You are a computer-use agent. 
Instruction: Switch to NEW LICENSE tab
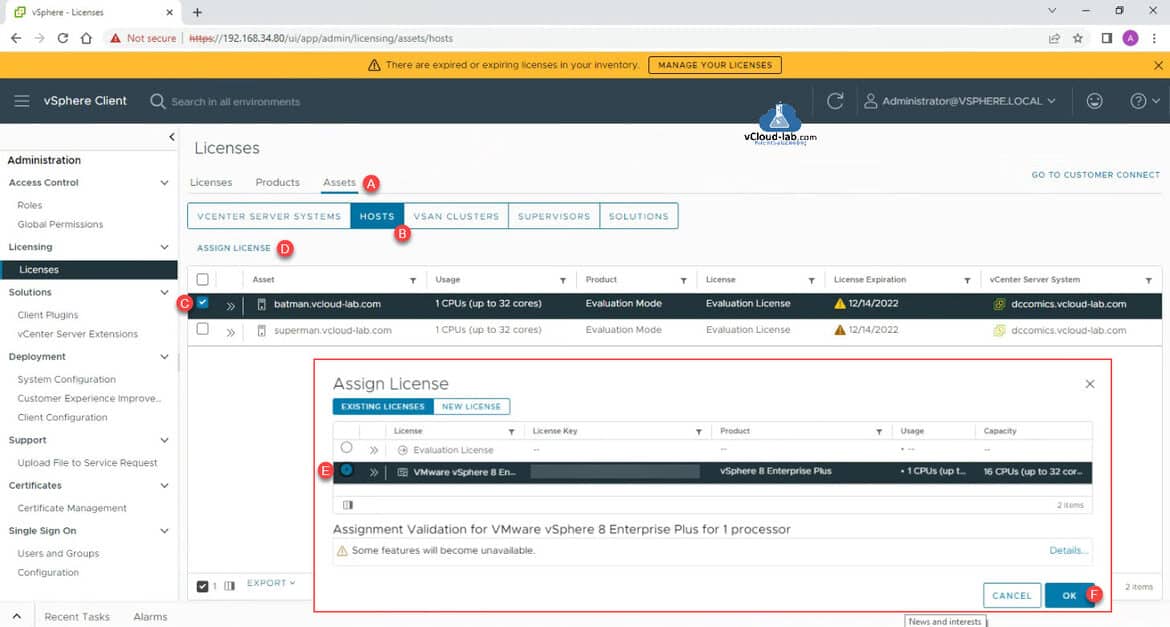pyautogui.click(x=472, y=406)
